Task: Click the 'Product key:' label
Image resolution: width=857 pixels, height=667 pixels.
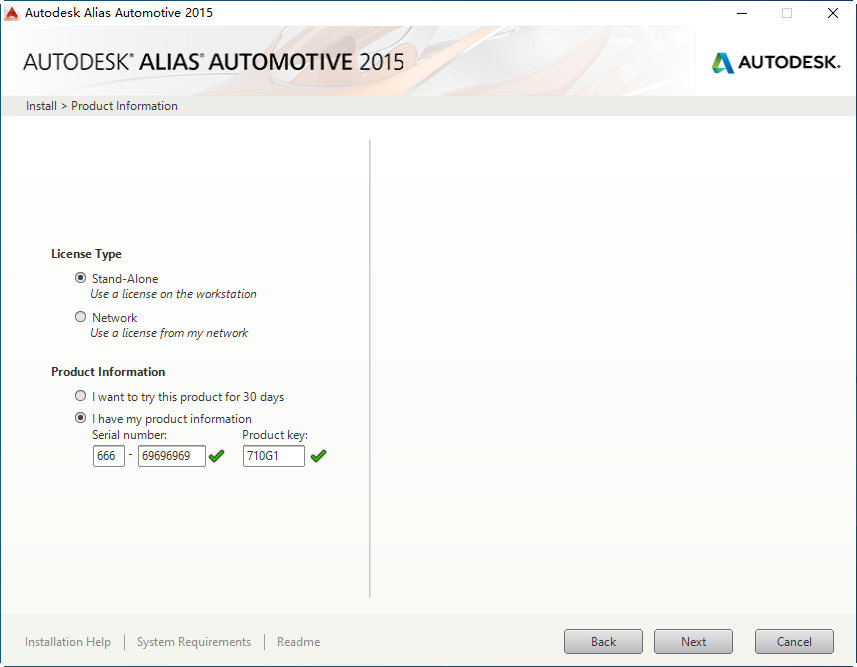Action: [275, 435]
